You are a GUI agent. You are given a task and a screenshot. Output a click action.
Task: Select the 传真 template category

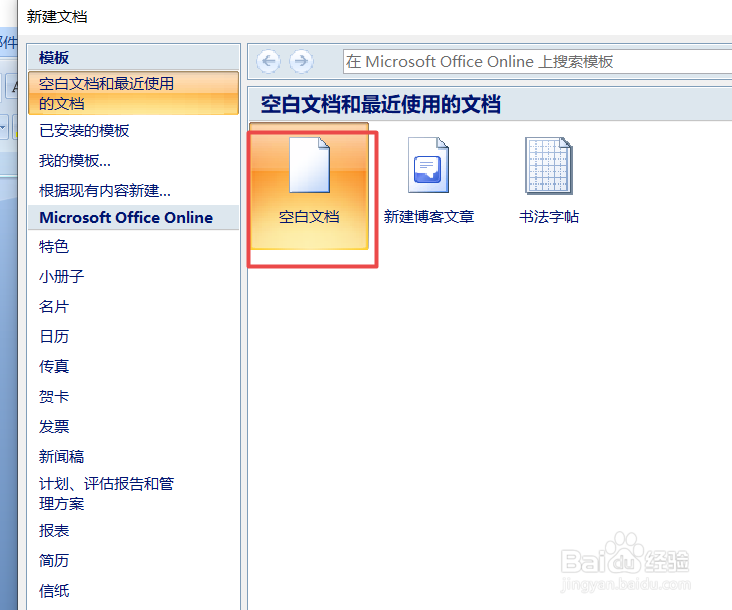(54, 366)
